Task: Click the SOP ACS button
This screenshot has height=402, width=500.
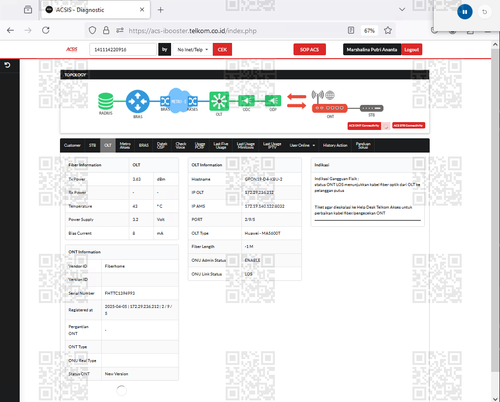Action: point(309,50)
